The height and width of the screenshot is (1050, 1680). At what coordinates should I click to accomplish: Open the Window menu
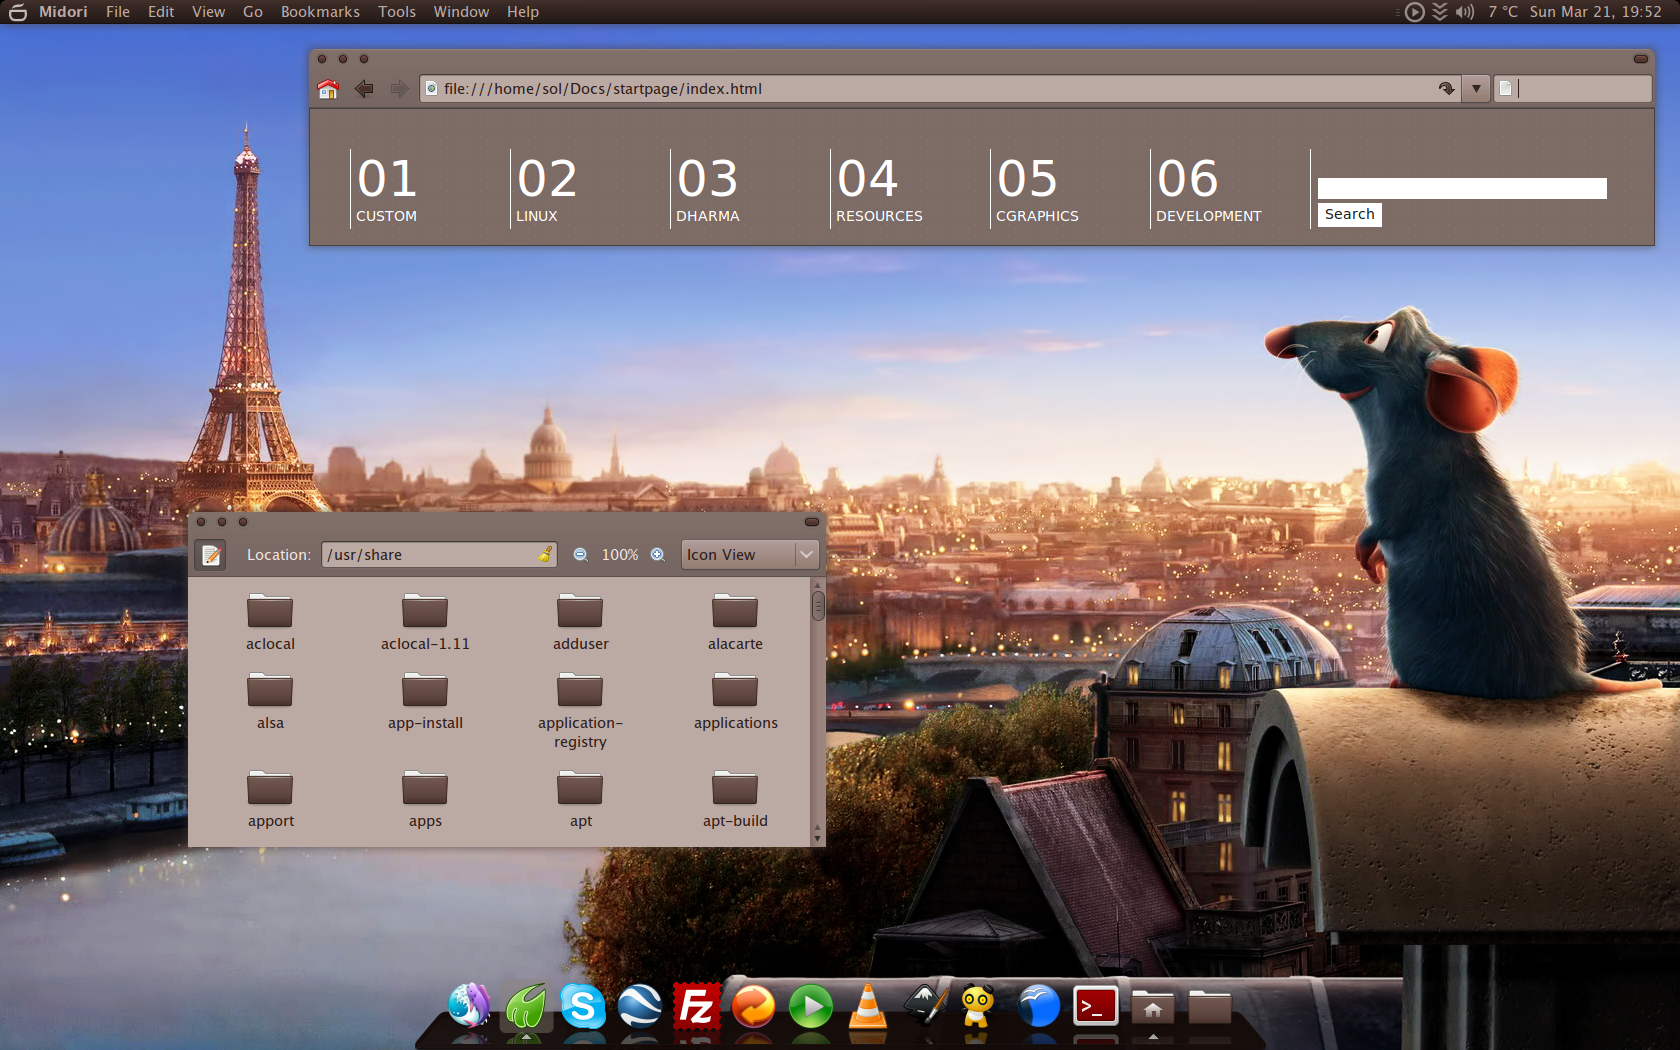(461, 12)
